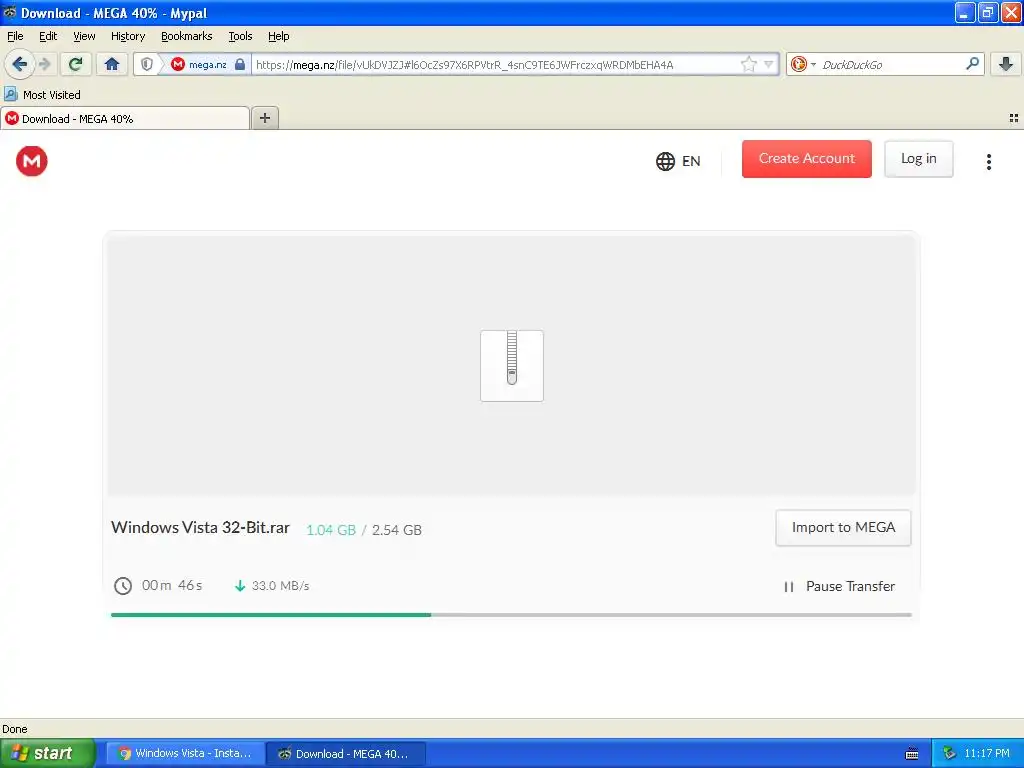Open the Windows Start menu

(47, 753)
